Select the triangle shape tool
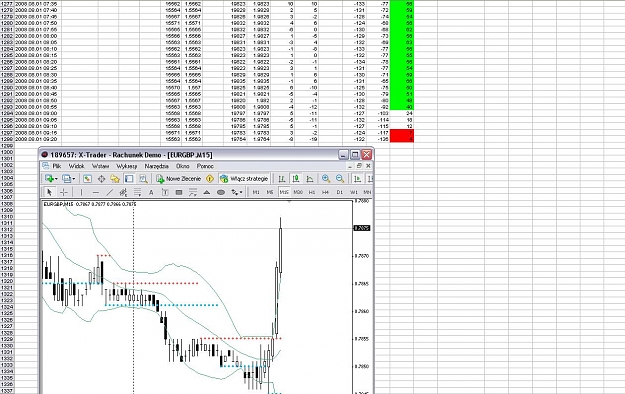Image resolution: width=625 pixels, height=394 pixels. [x=206, y=192]
